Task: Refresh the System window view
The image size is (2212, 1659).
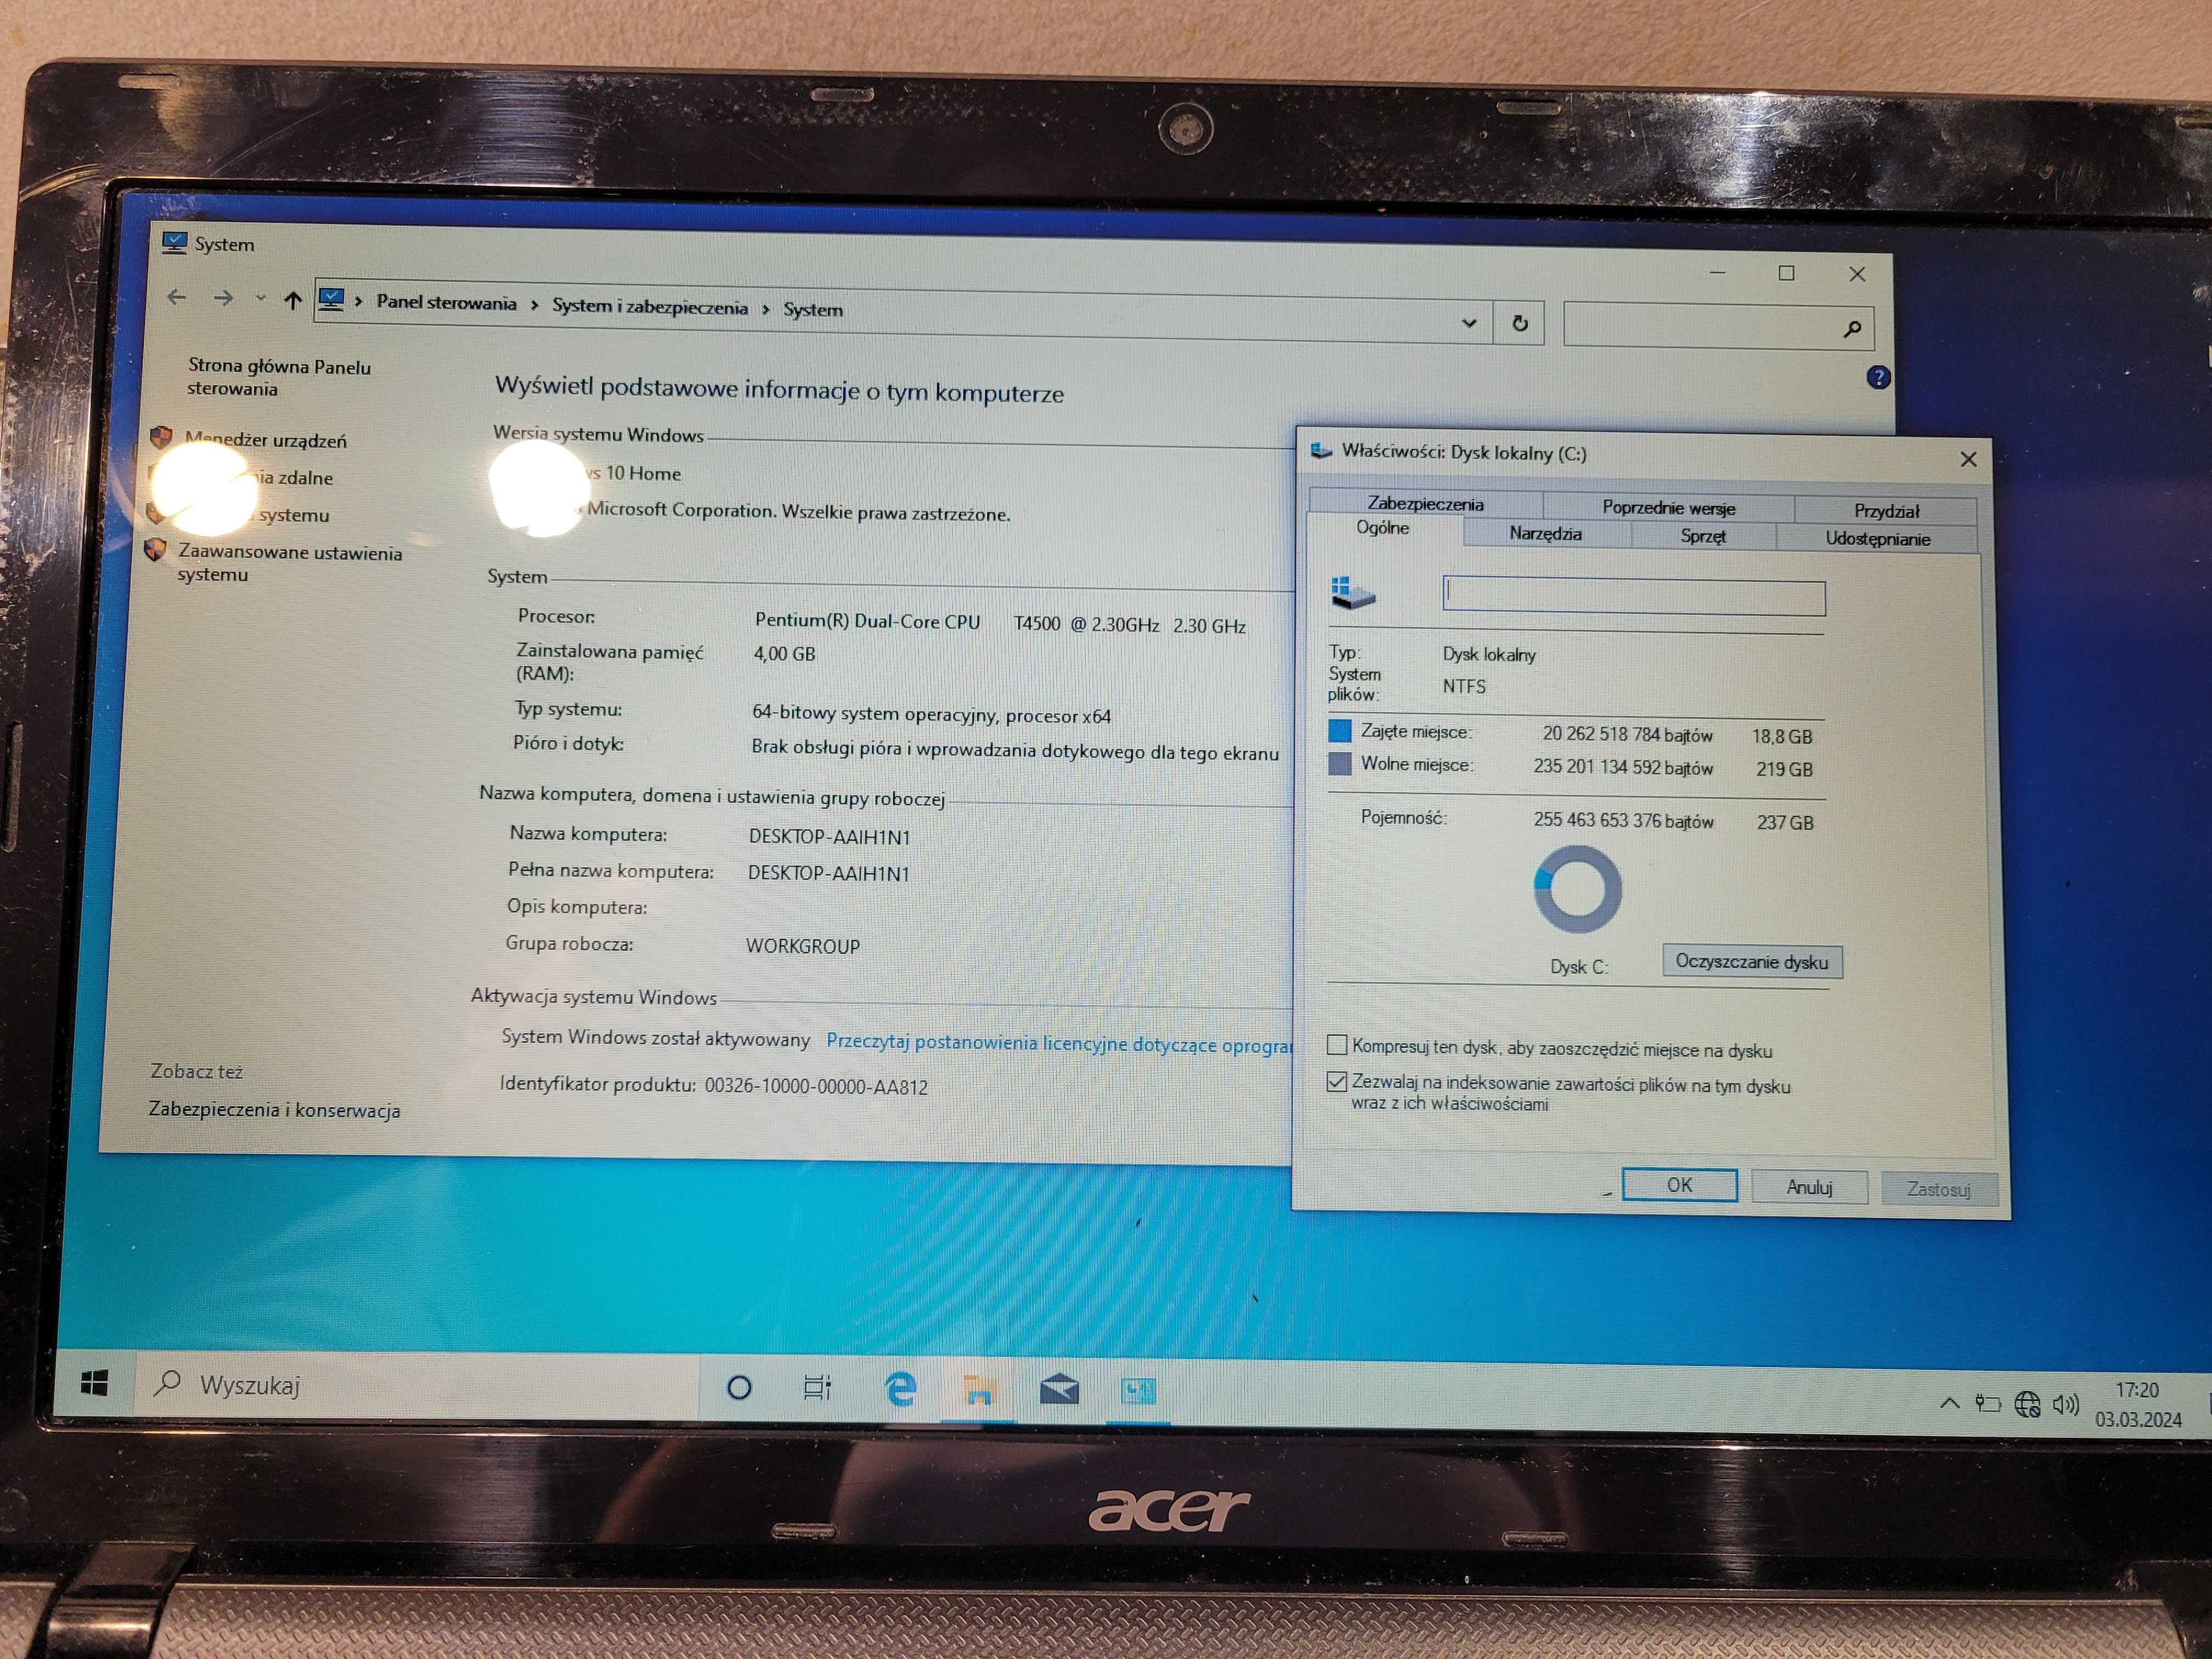Action: tap(1519, 323)
